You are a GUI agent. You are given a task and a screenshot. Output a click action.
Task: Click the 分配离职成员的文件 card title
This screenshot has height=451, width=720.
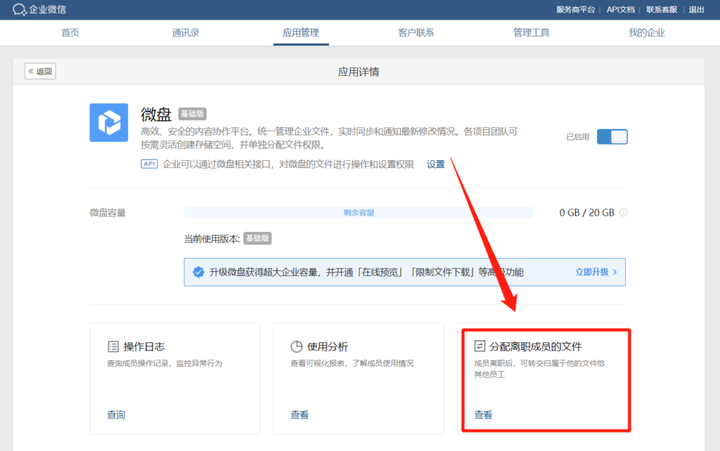[x=536, y=346]
